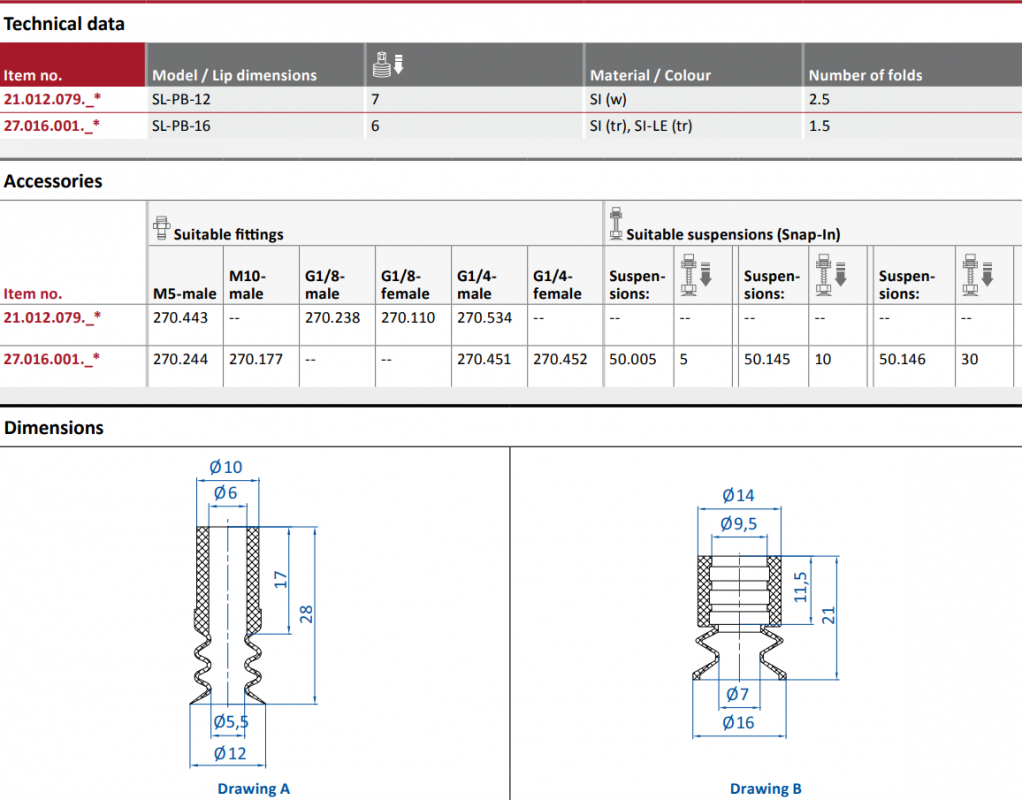
Task: Click the SL-PB-16 model cell
Action: click(x=181, y=126)
